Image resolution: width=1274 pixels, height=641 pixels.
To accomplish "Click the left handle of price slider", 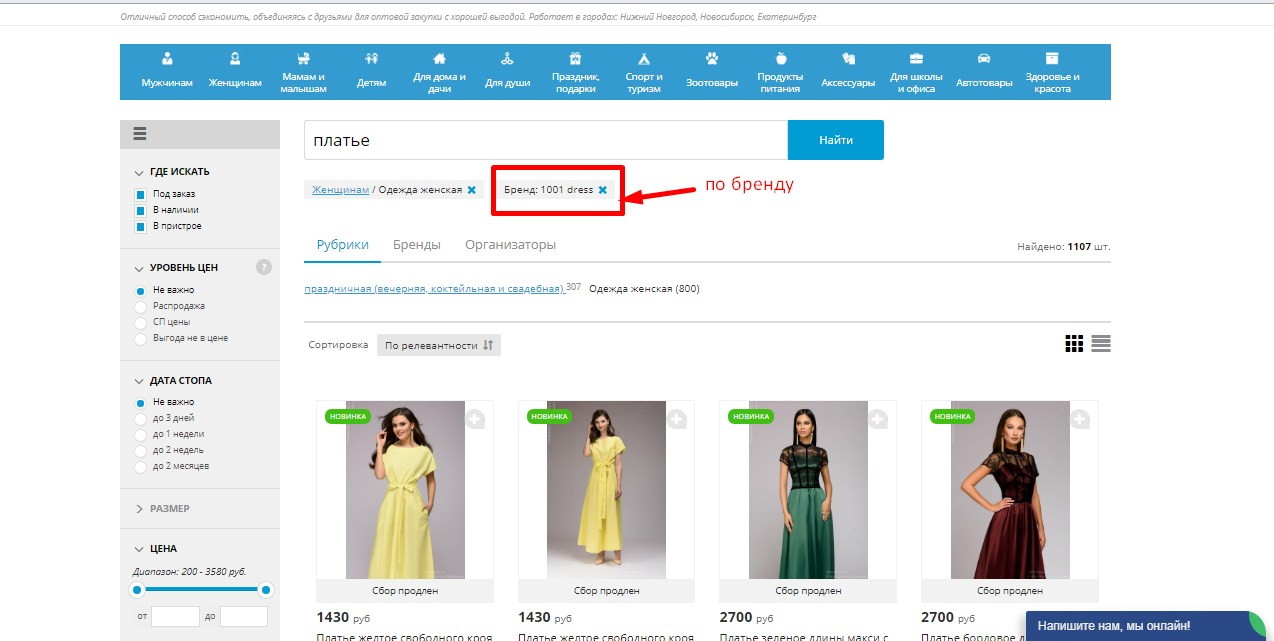I will pyautogui.click(x=138, y=590).
